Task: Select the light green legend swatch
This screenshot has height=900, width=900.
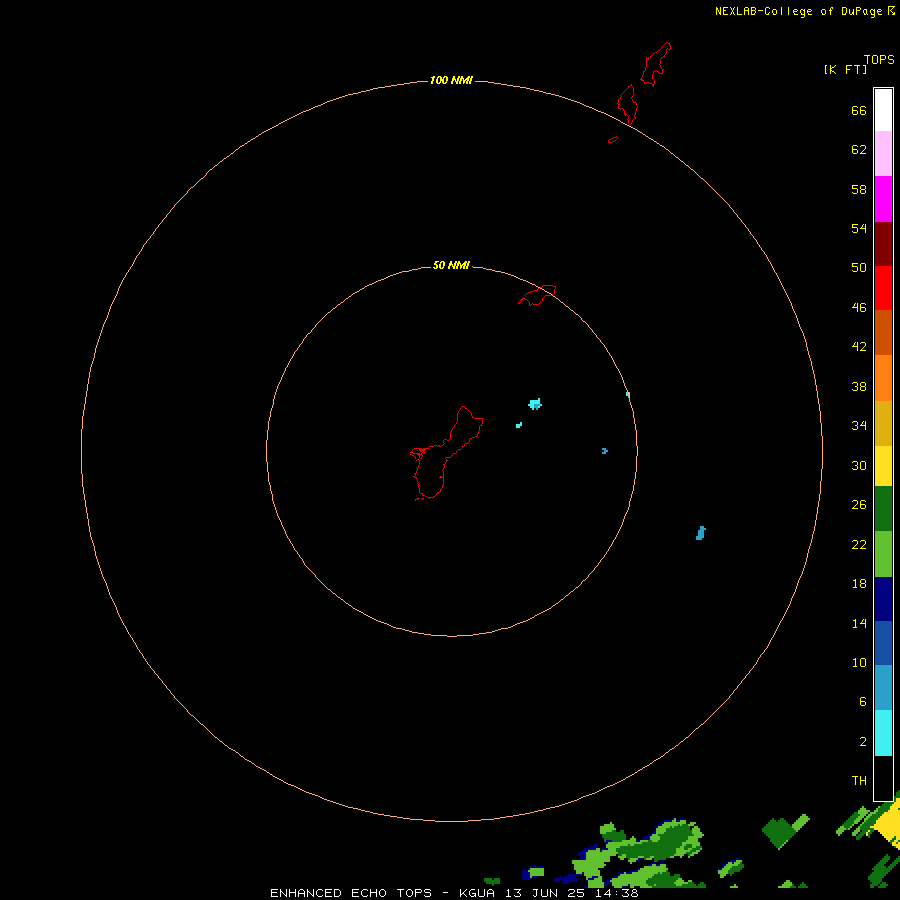Action: pos(883,554)
